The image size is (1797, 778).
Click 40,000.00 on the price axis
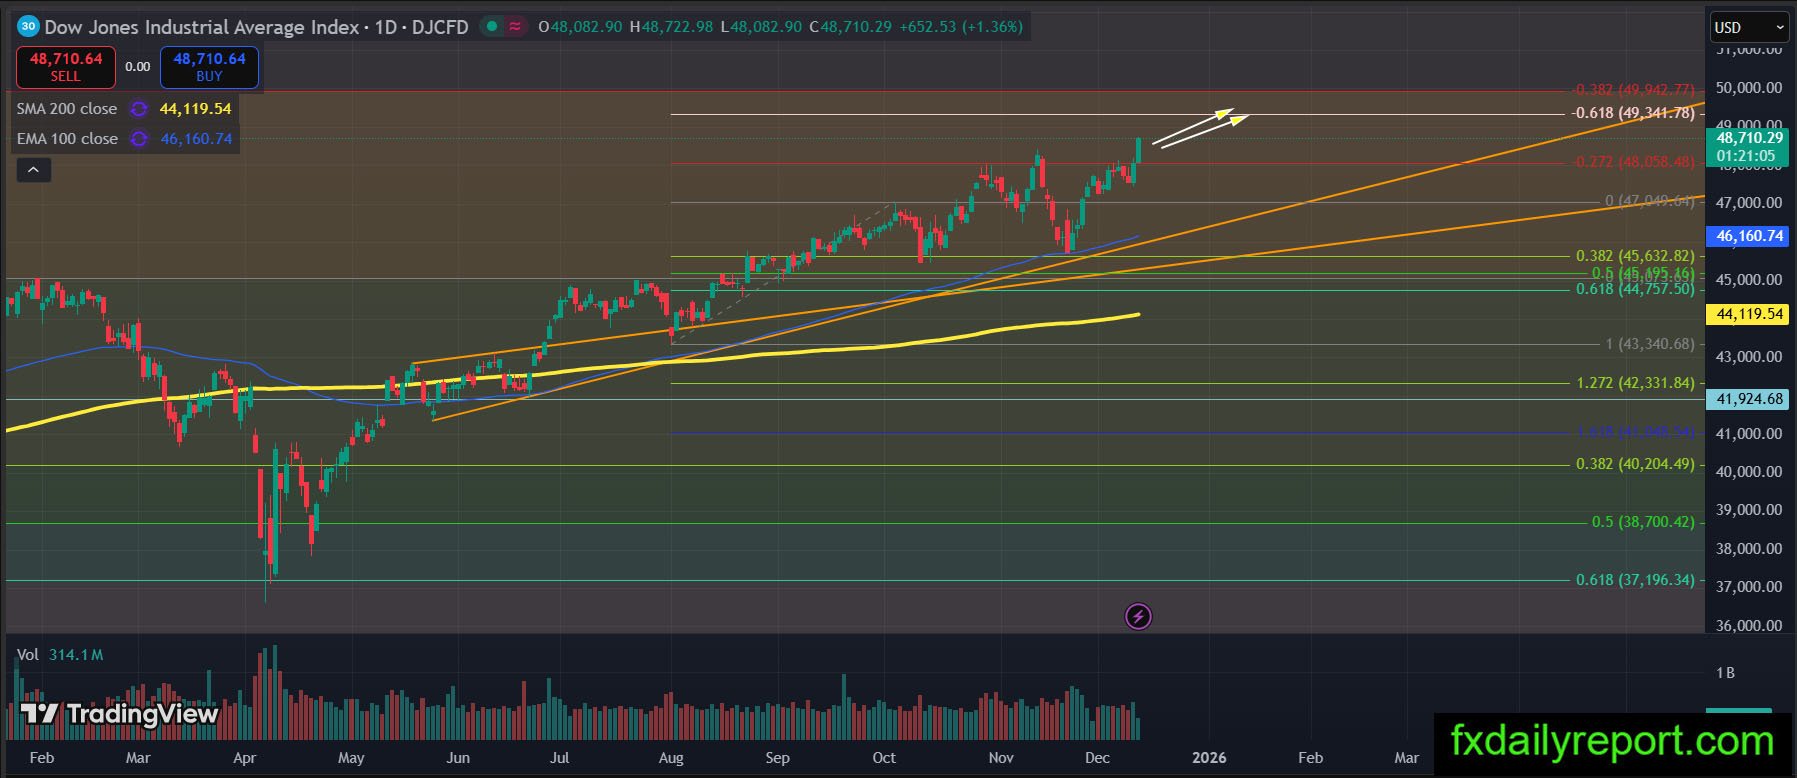[1748, 472]
